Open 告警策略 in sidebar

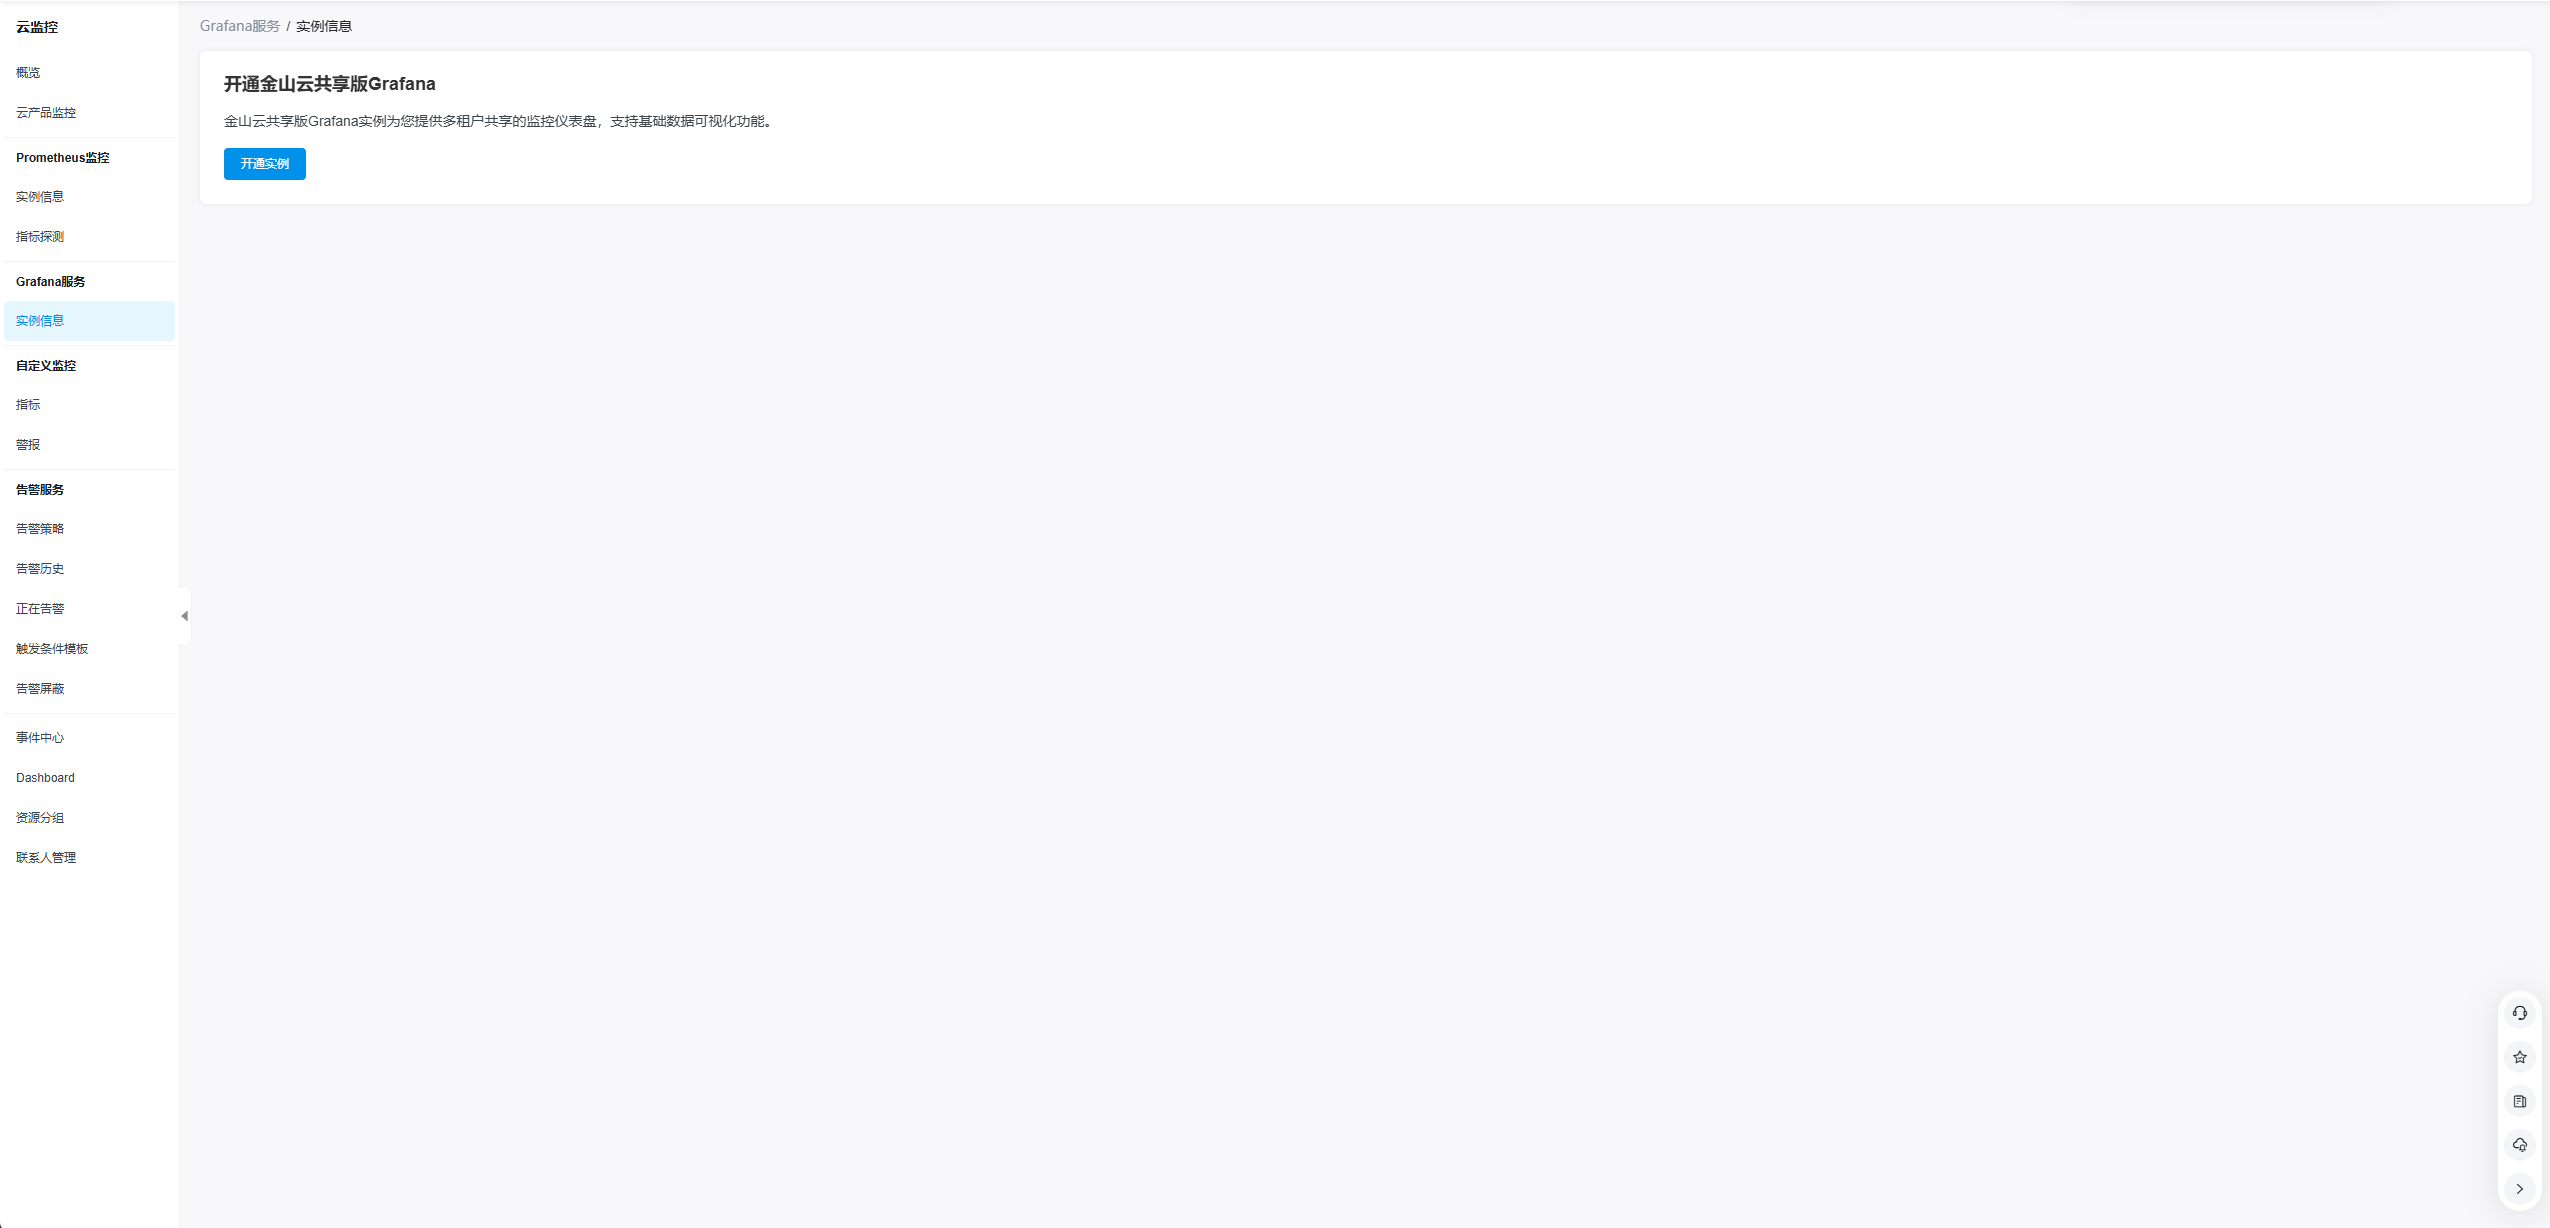[x=40, y=529]
